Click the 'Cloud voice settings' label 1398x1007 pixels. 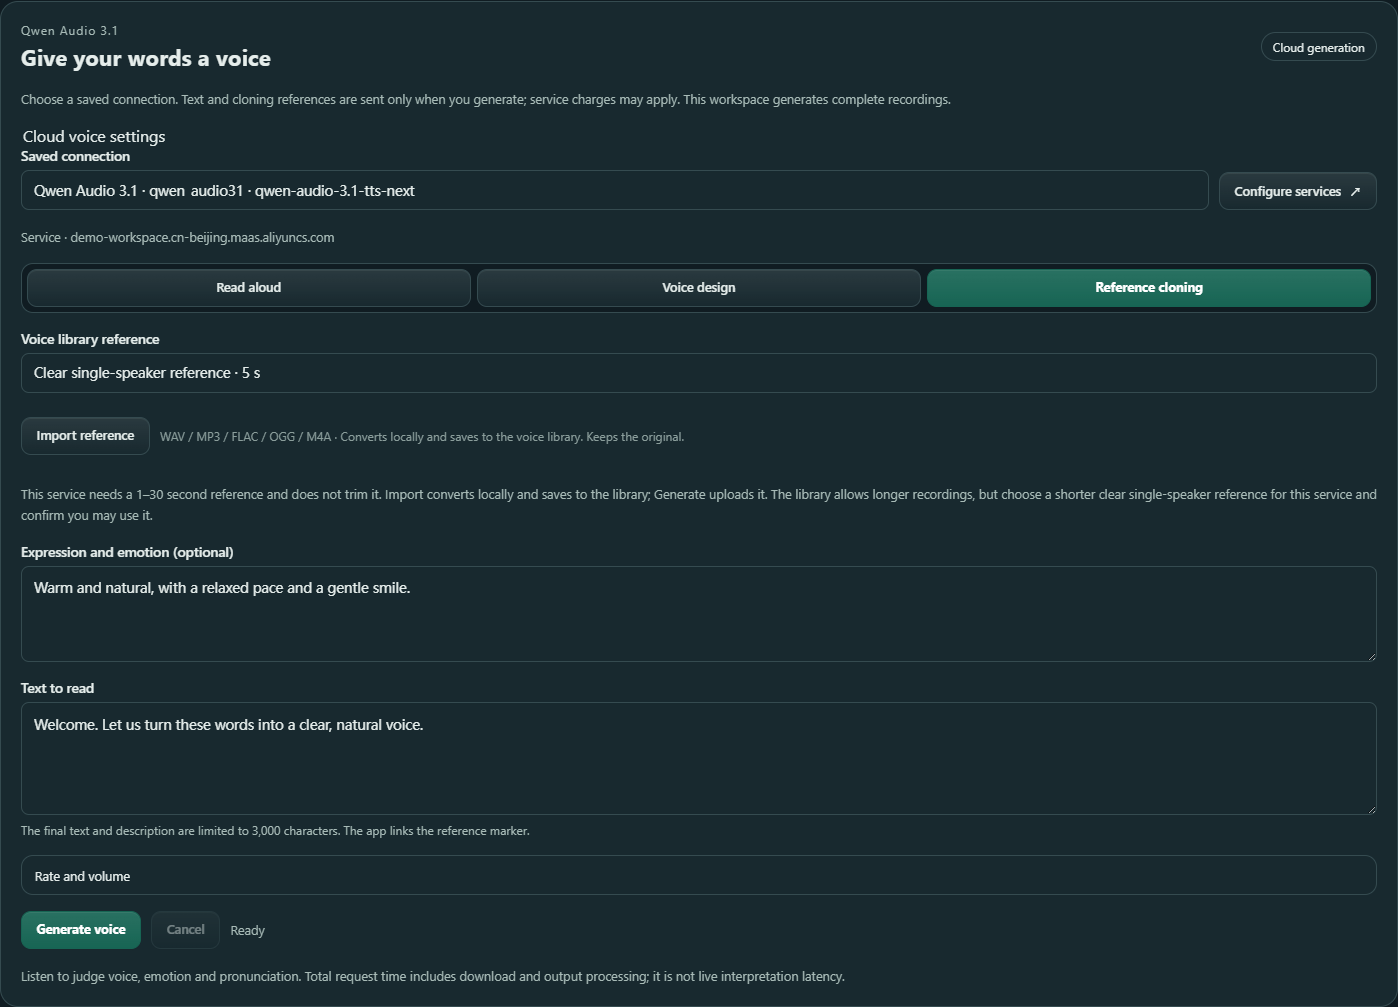(94, 137)
